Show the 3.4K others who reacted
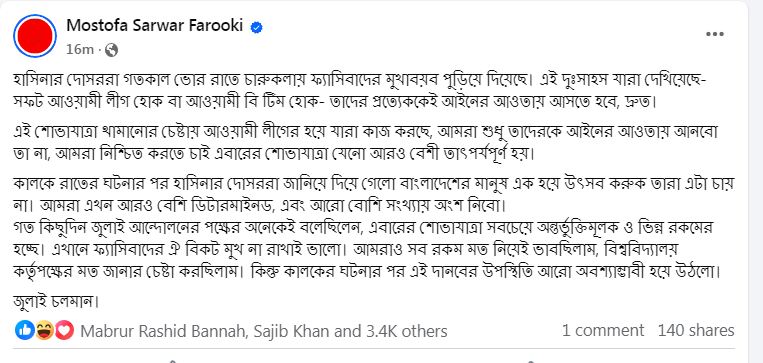Screen dimensions: 763x363 pos(407,331)
